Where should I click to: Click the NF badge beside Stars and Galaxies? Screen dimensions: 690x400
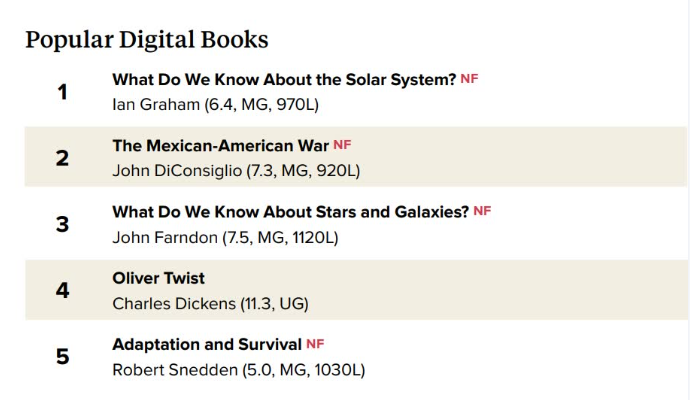tap(482, 211)
